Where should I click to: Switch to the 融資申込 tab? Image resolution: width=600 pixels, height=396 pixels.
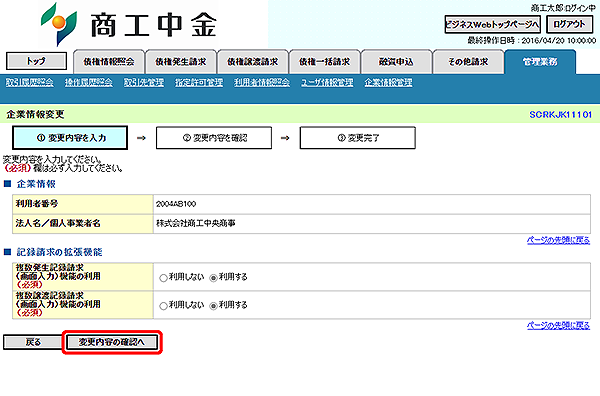pyautogui.click(x=396, y=62)
